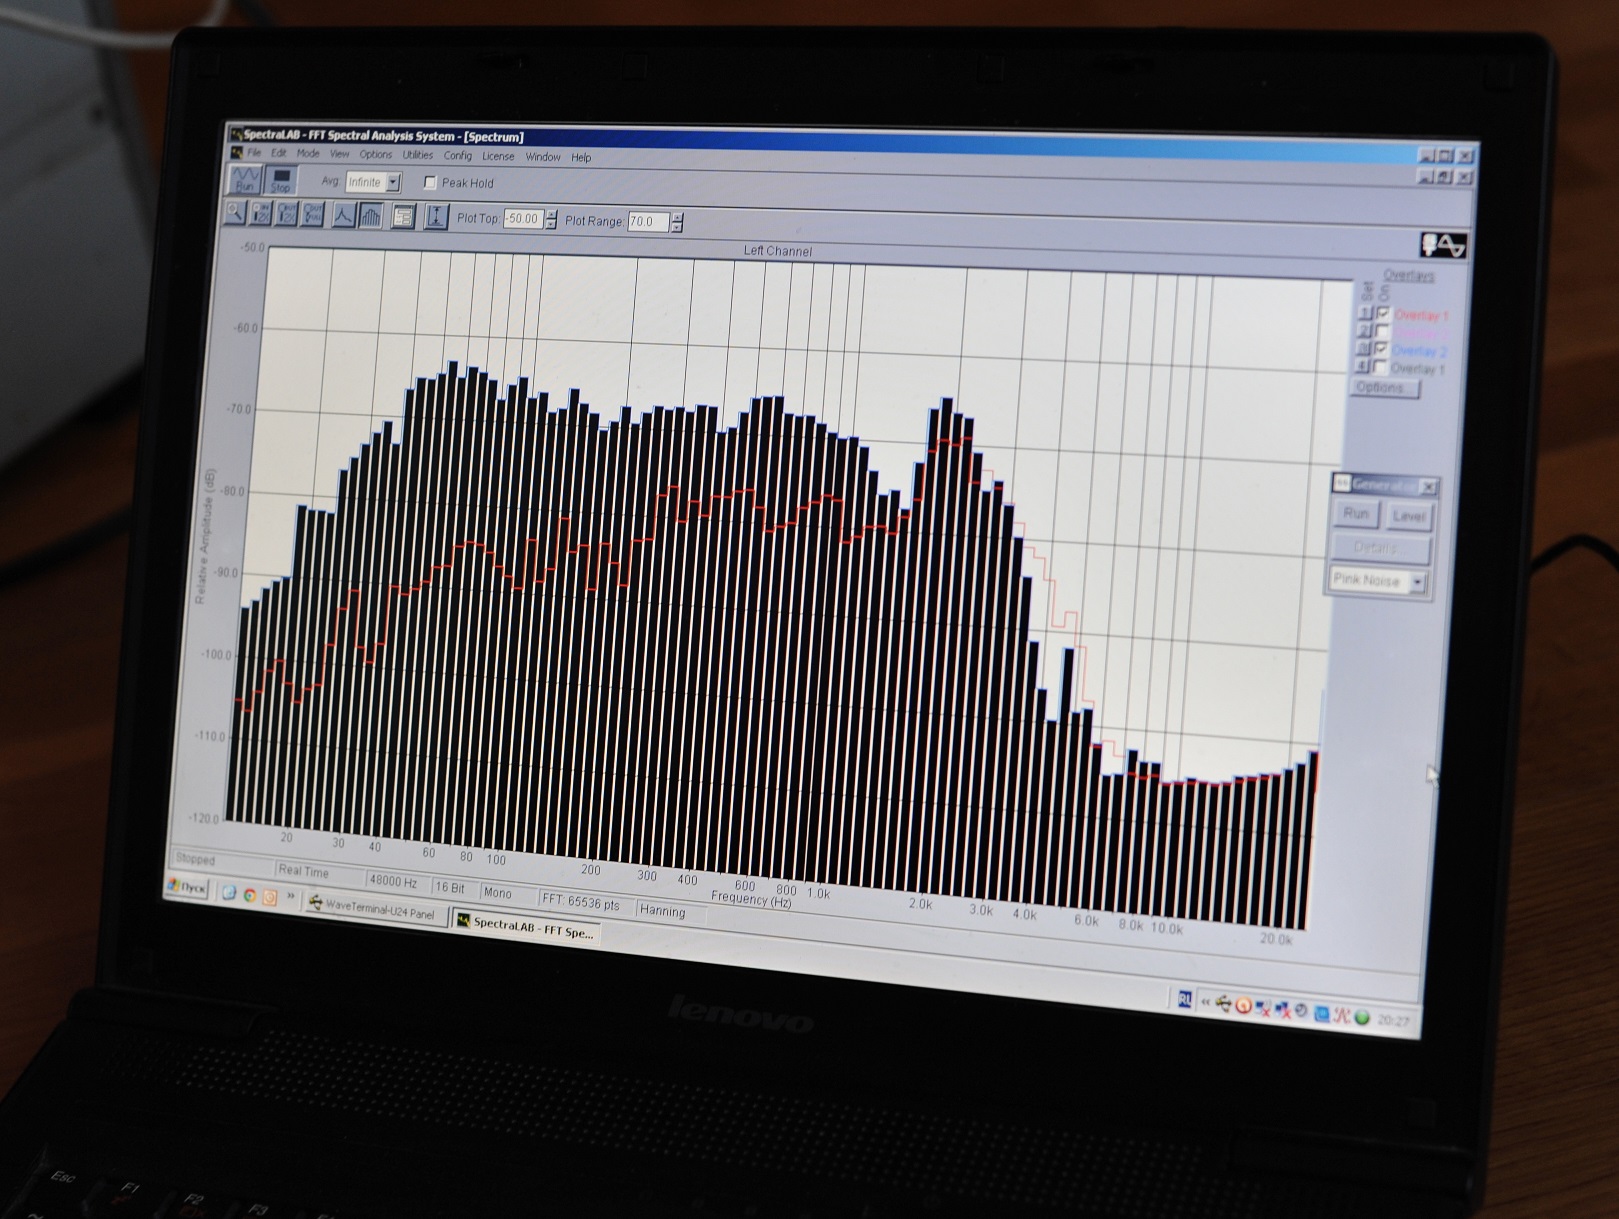1619x1219 pixels.
Task: Click the Plot Top value field
Action: 522,219
